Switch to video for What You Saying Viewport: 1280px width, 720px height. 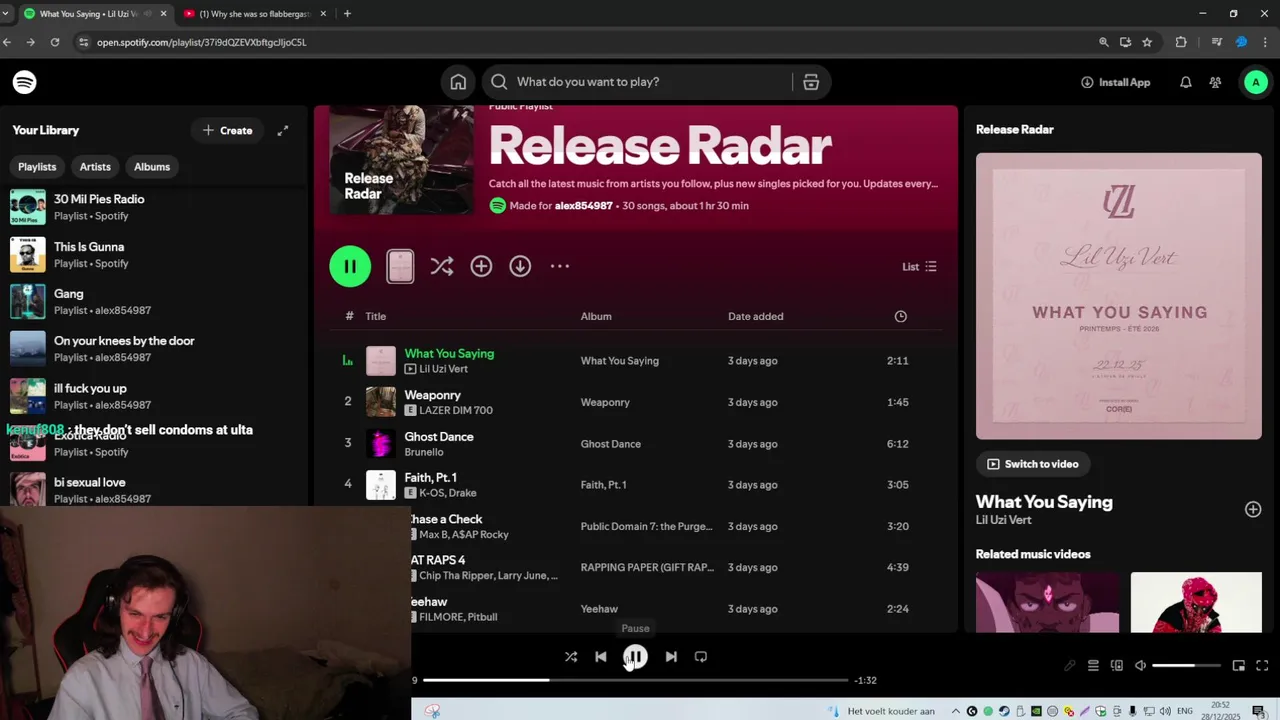click(x=1033, y=464)
